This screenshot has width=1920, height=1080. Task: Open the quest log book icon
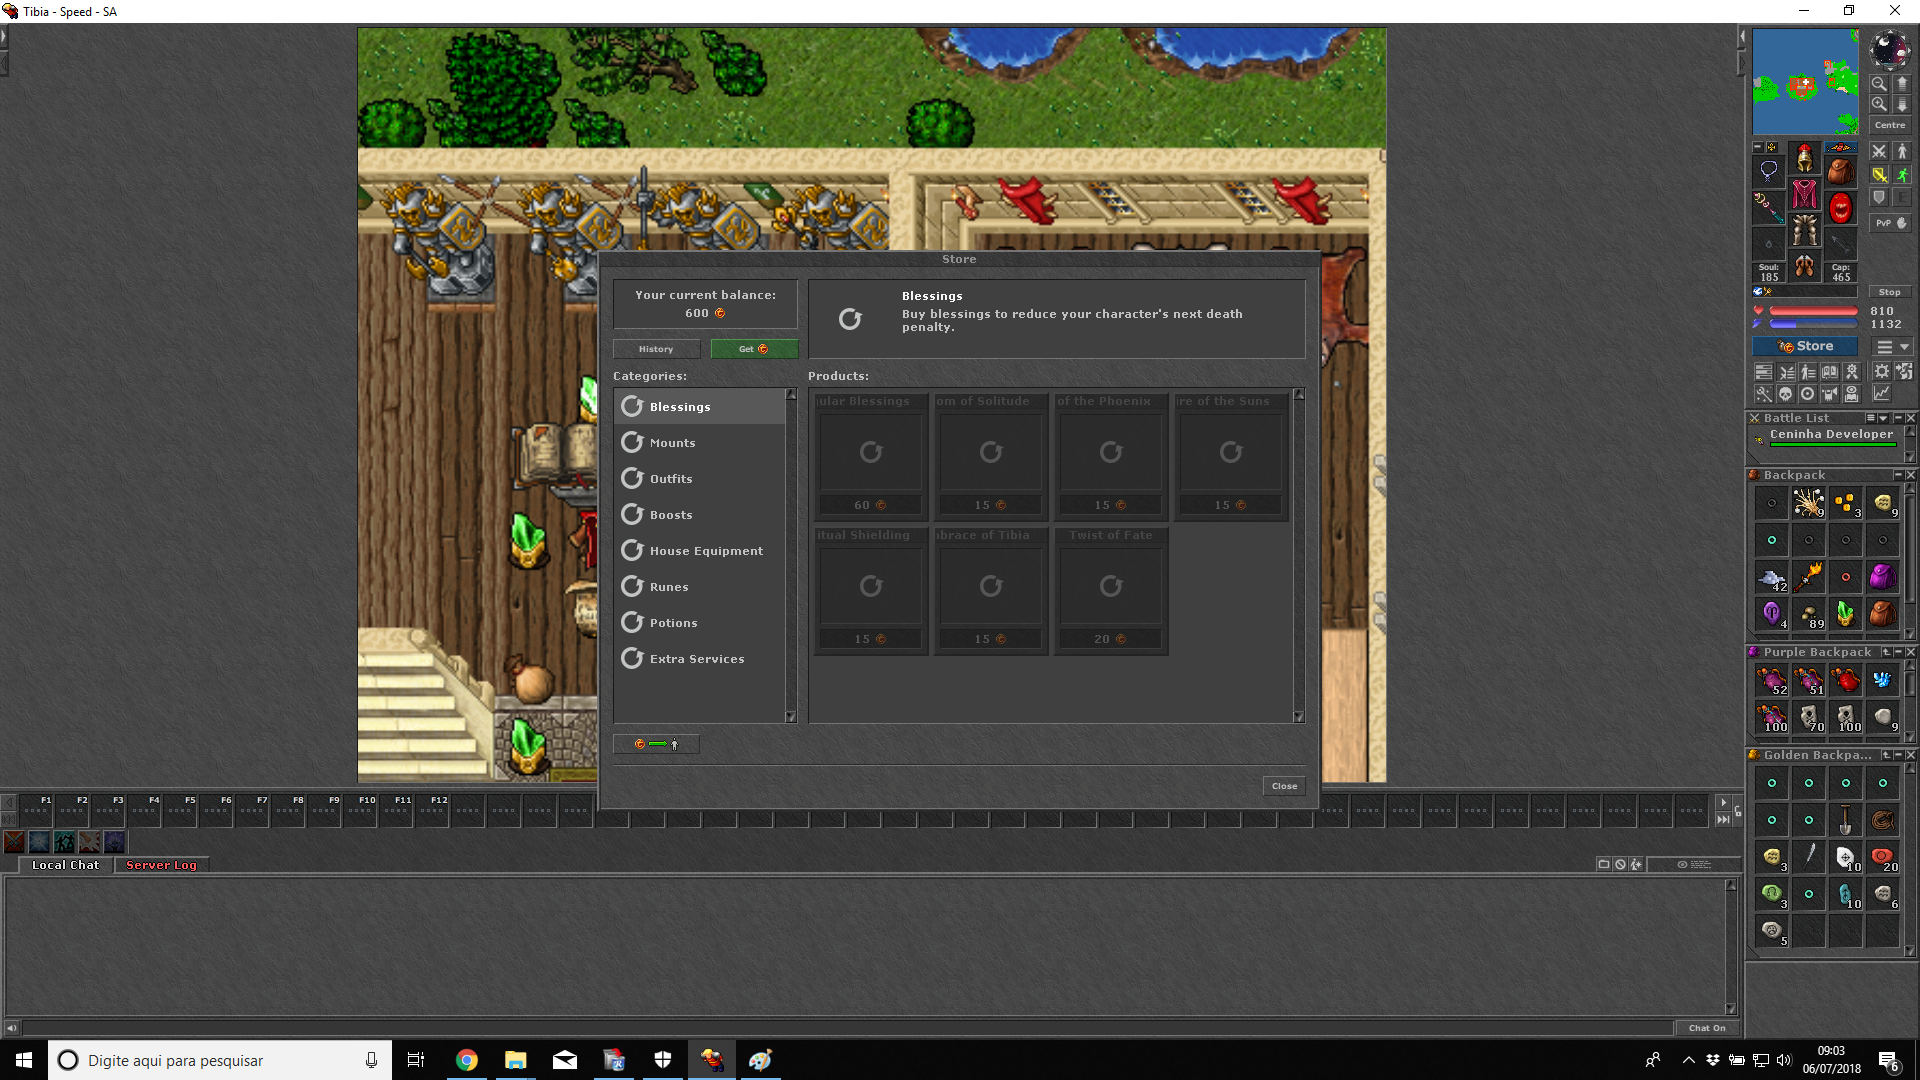point(1829,371)
